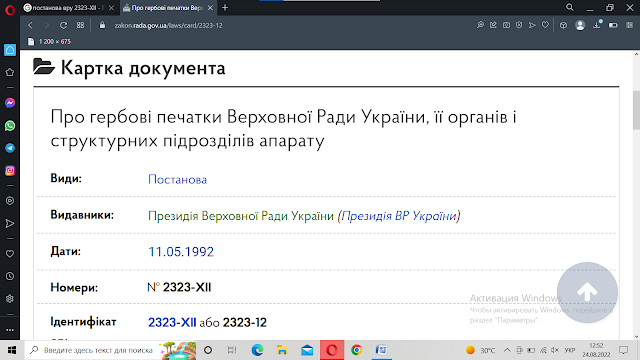Open sidebar setup three-dots menu
This screenshot has width=640, height=360.
[10, 330]
